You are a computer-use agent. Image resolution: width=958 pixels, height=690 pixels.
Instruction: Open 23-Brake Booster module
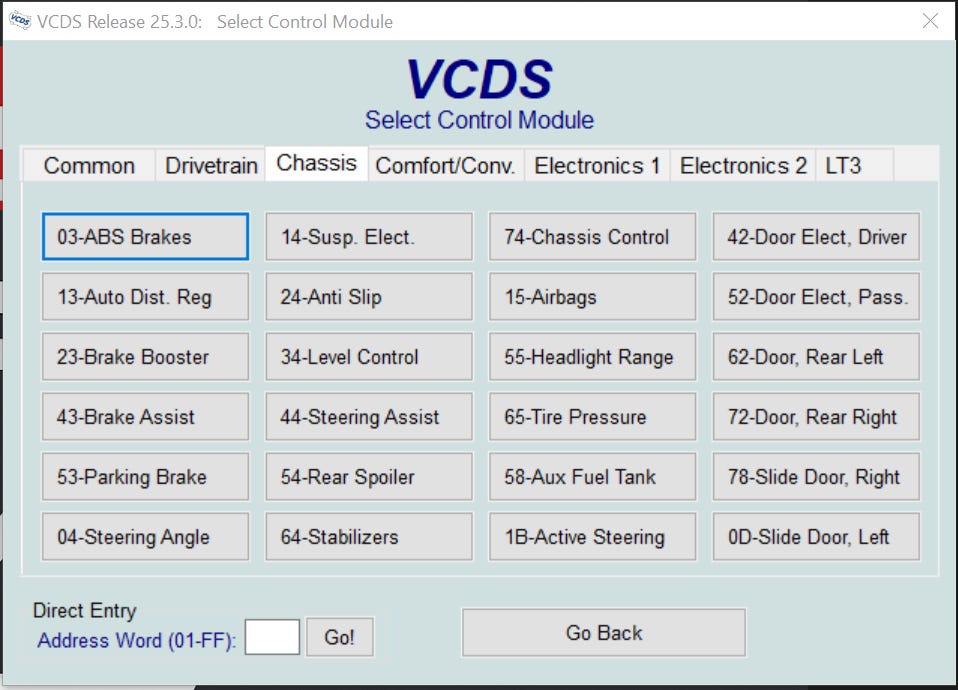click(x=145, y=356)
